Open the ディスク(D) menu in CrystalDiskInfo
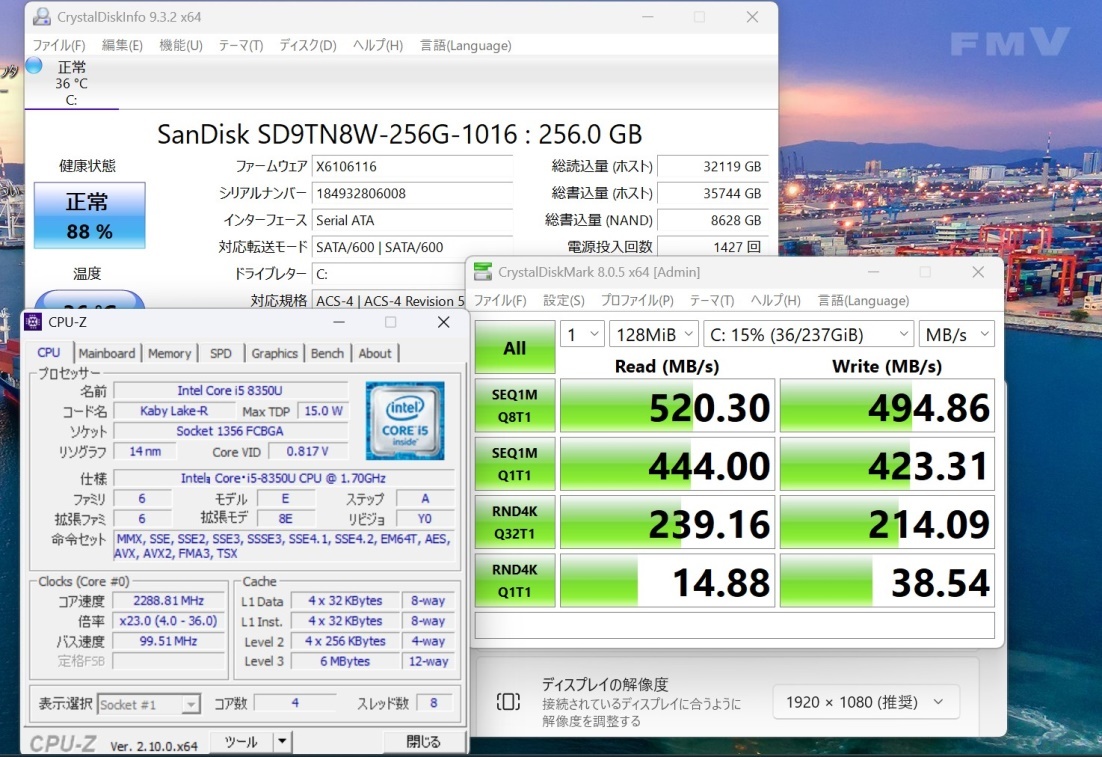This screenshot has width=1102, height=757. click(305, 45)
